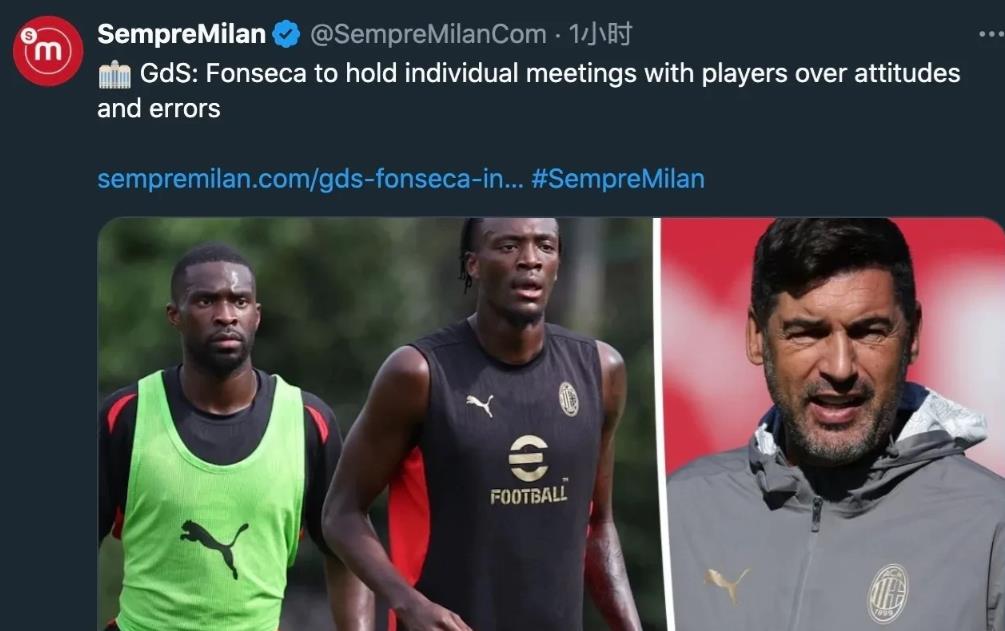Open the right photo of the coach
Image resolution: width=1005 pixels, height=631 pixels.
[x=833, y=424]
